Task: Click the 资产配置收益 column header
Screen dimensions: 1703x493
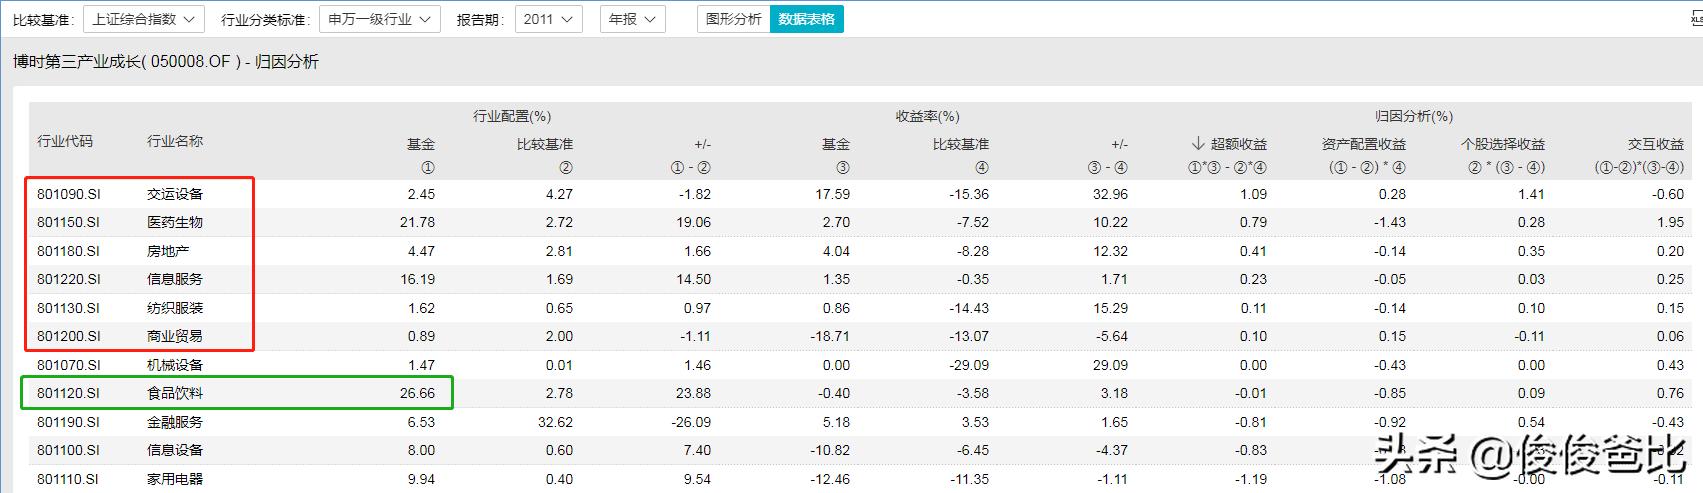Action: click(1363, 144)
